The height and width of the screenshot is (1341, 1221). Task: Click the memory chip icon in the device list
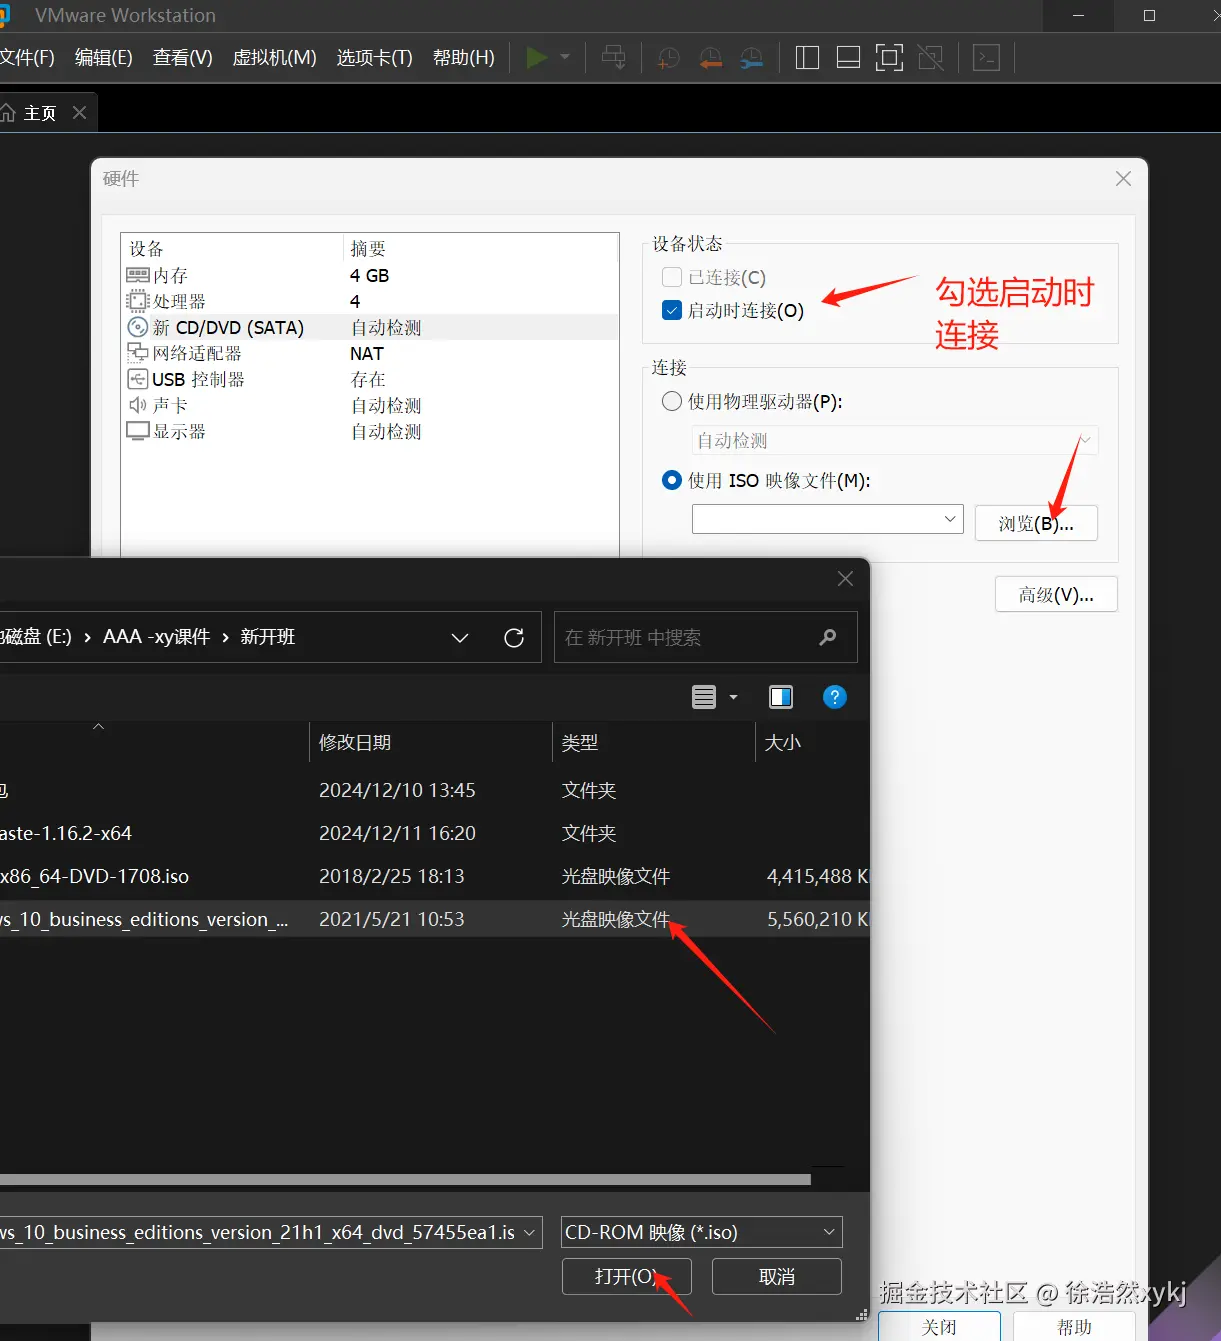pyautogui.click(x=138, y=275)
